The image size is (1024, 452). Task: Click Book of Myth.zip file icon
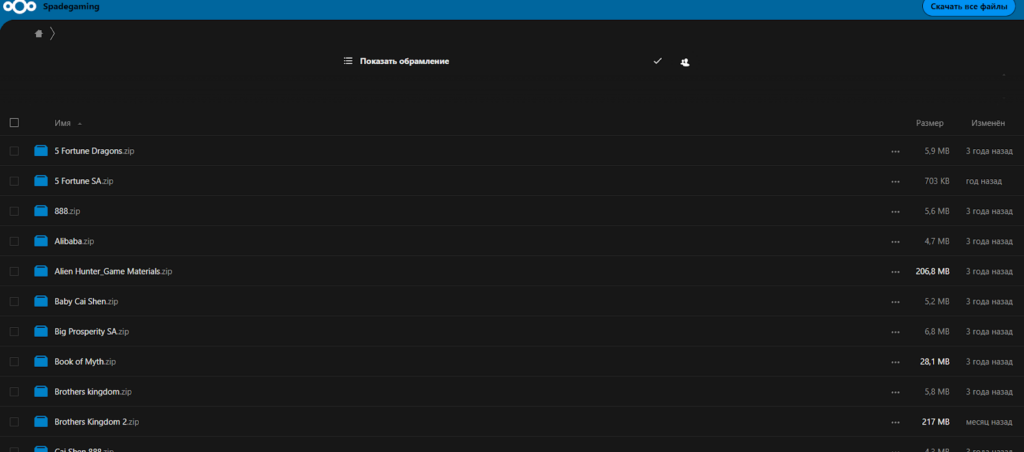[x=41, y=361]
